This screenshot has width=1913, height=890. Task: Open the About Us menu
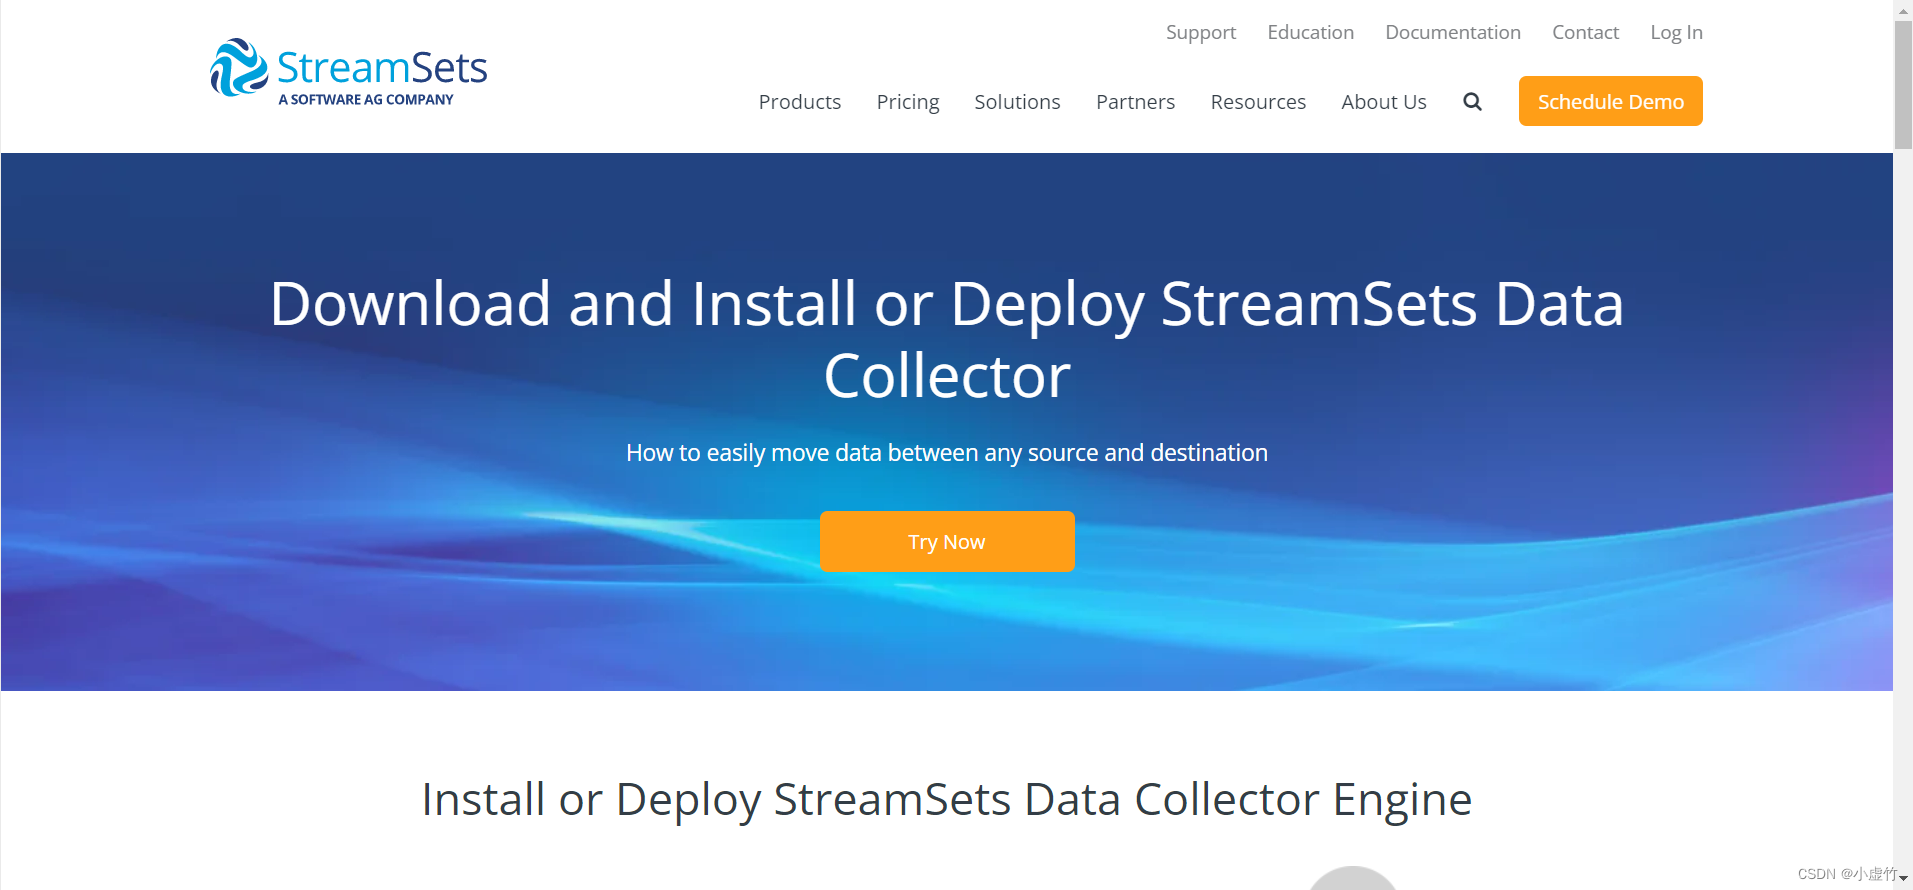[x=1383, y=102]
